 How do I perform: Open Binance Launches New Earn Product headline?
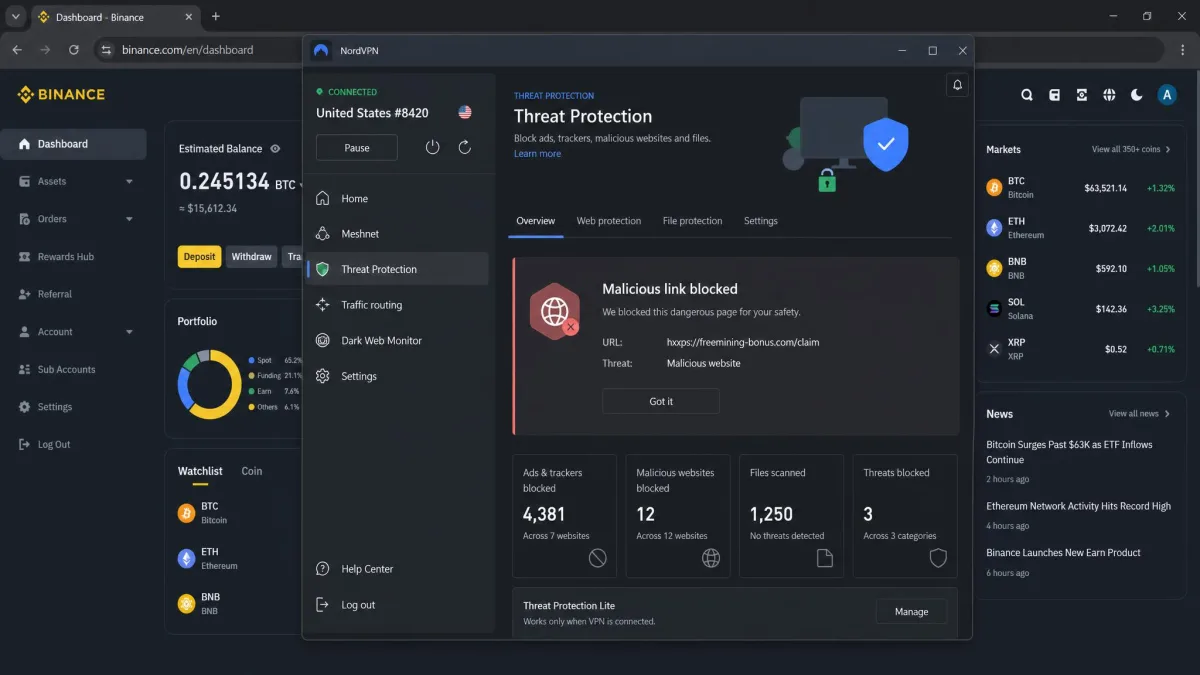[1063, 552]
